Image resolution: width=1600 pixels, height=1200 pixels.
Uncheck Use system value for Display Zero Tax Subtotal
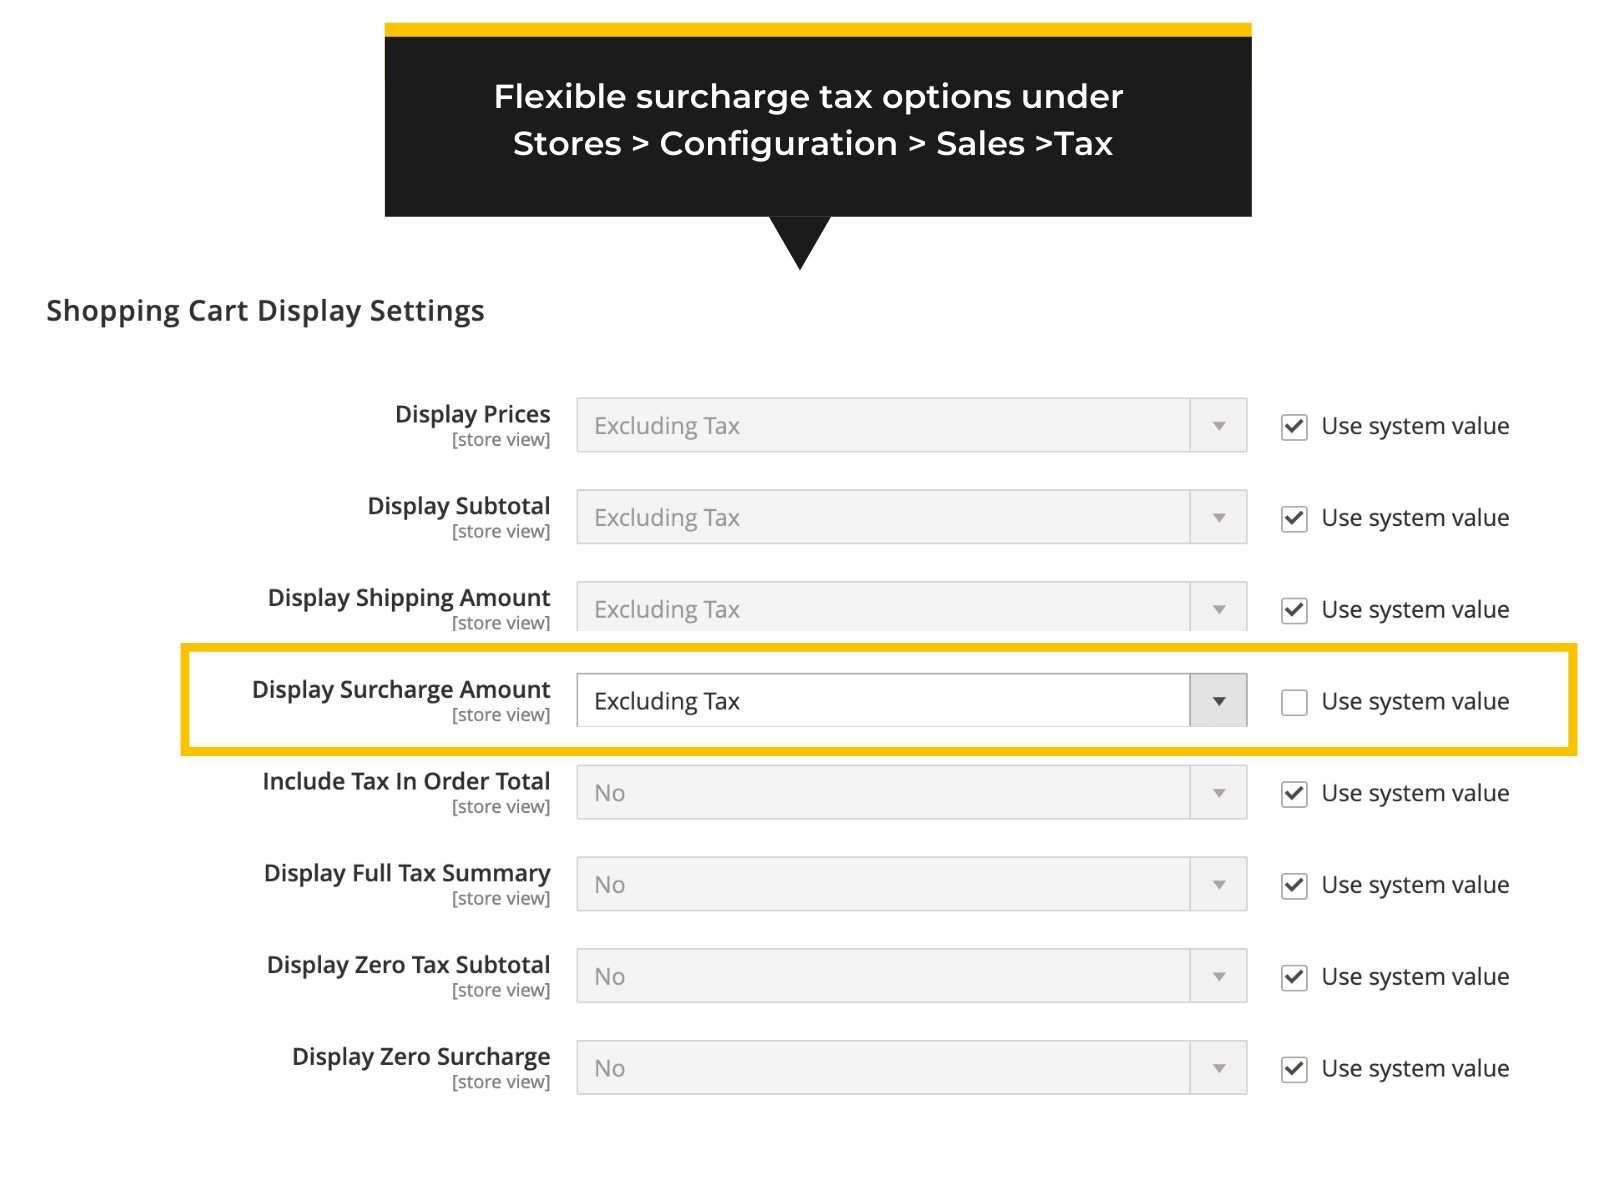click(1294, 977)
